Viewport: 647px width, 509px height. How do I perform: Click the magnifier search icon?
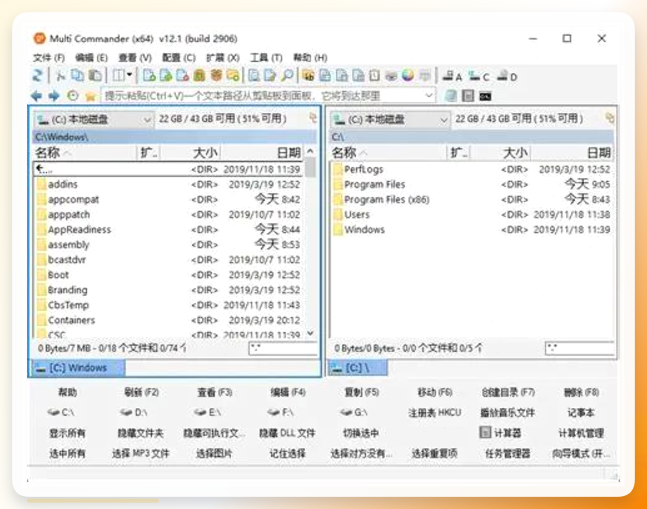(287, 75)
